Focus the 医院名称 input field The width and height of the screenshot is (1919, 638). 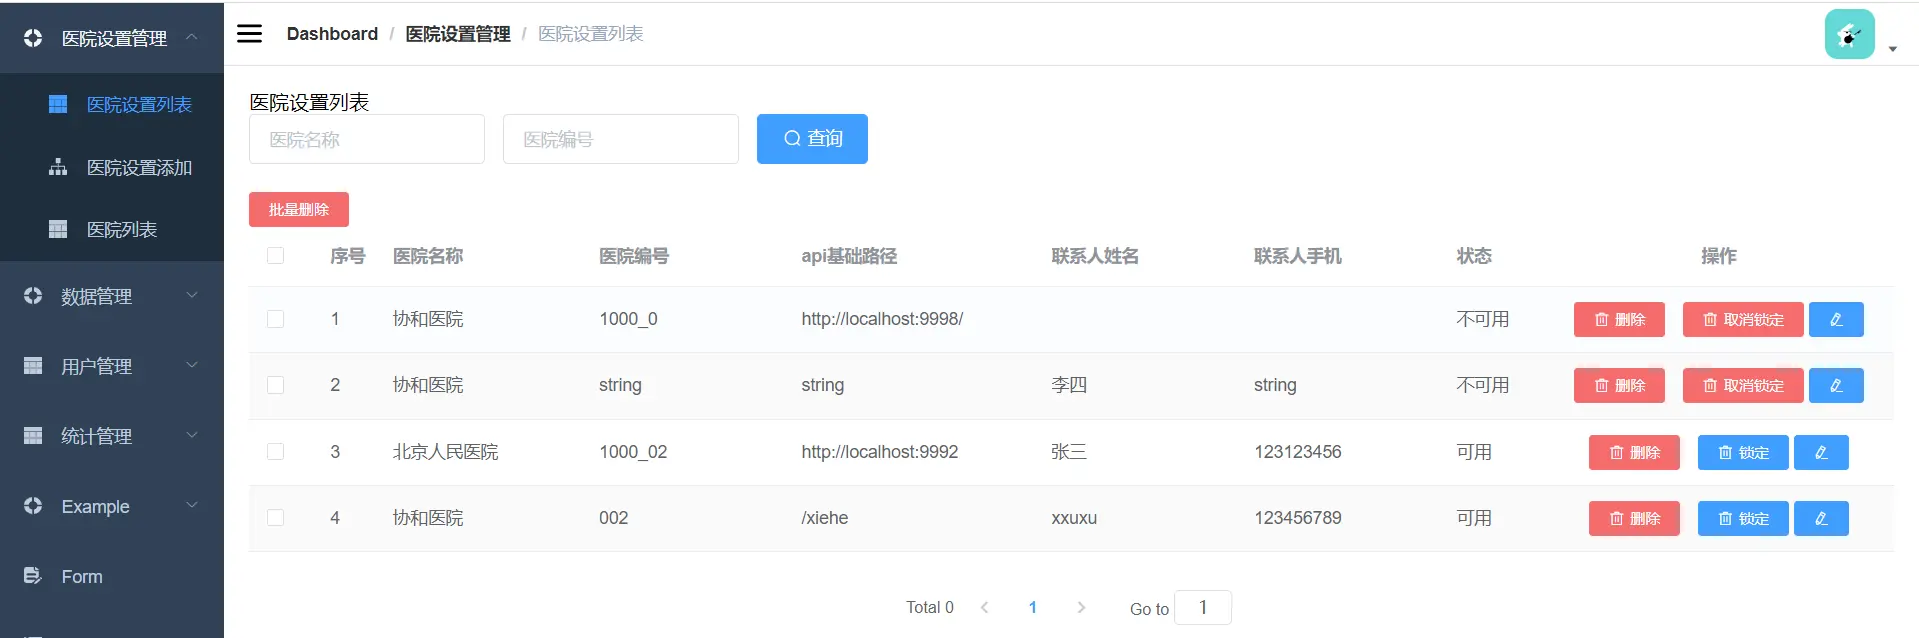click(367, 139)
